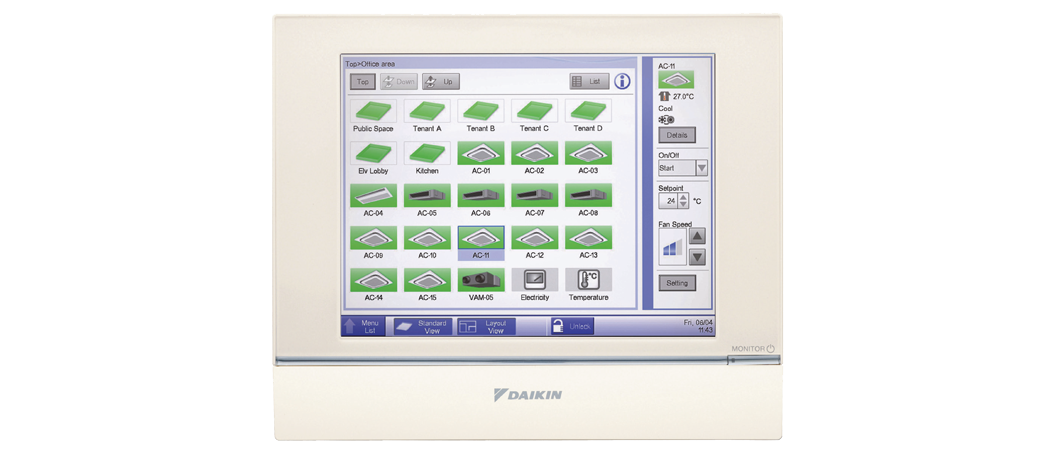
Task: Select the AC-01 cassette unit icon
Action: [481, 153]
